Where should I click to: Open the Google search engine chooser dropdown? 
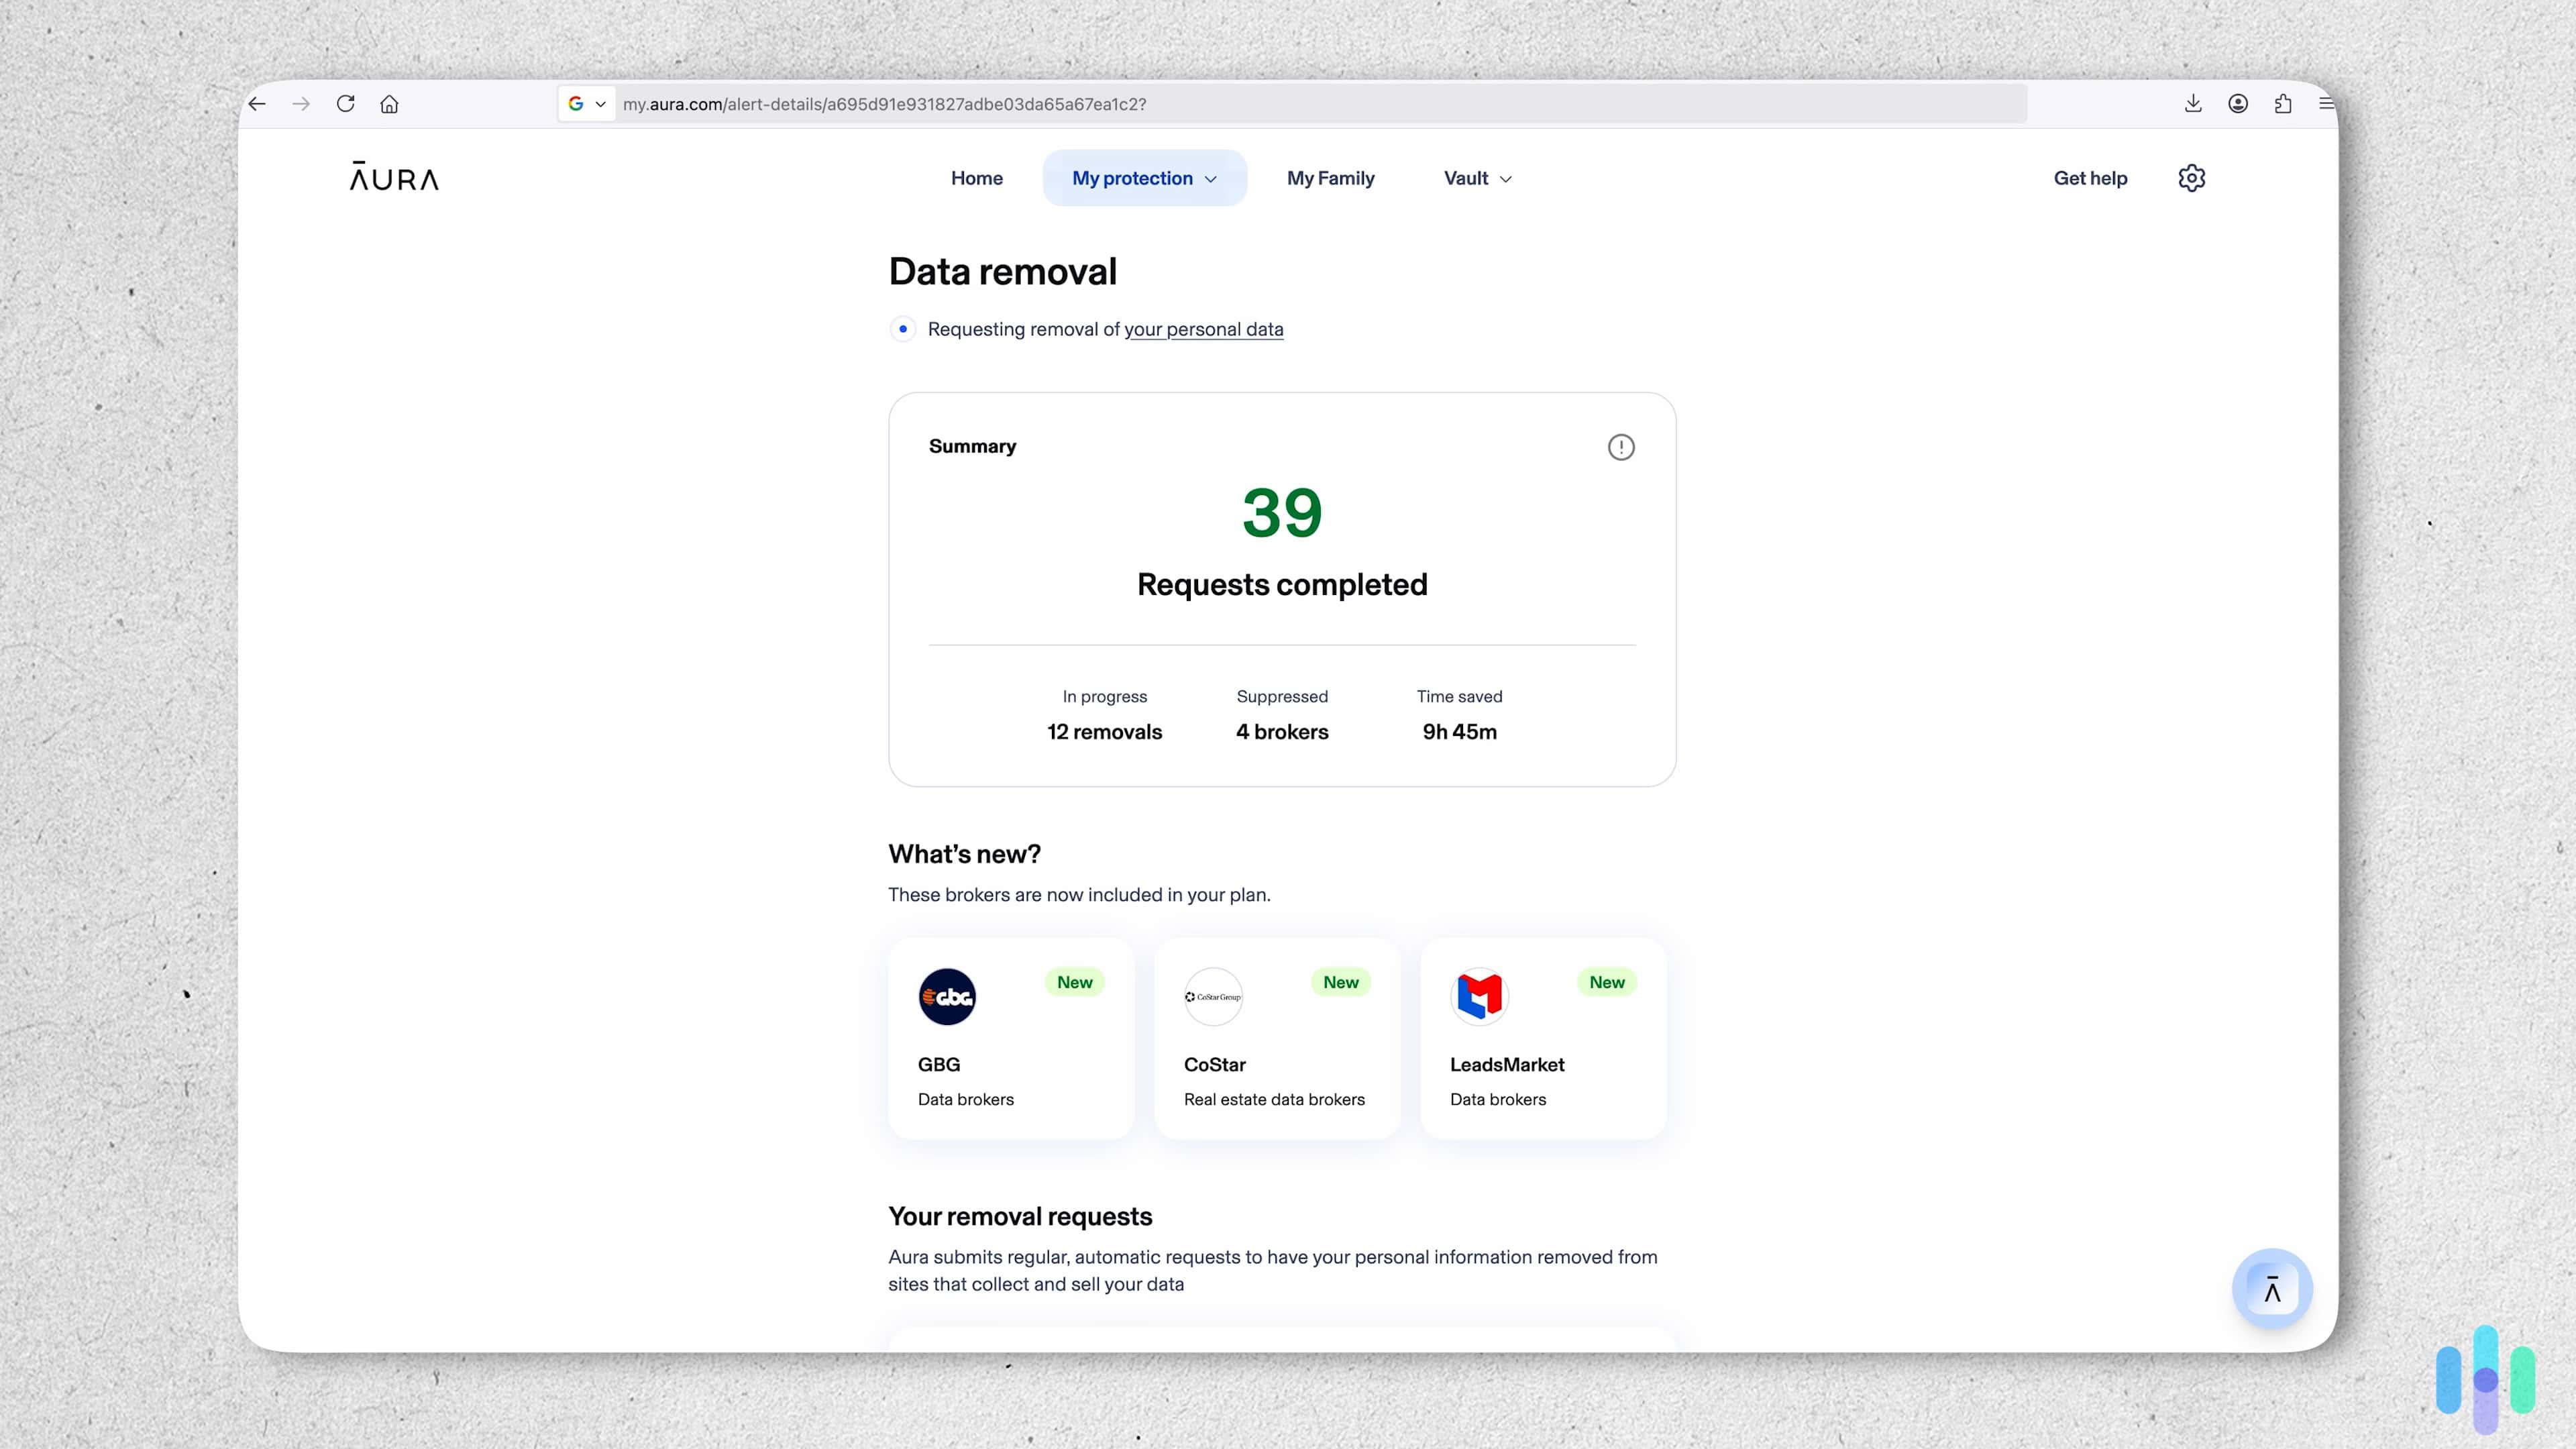[586, 103]
